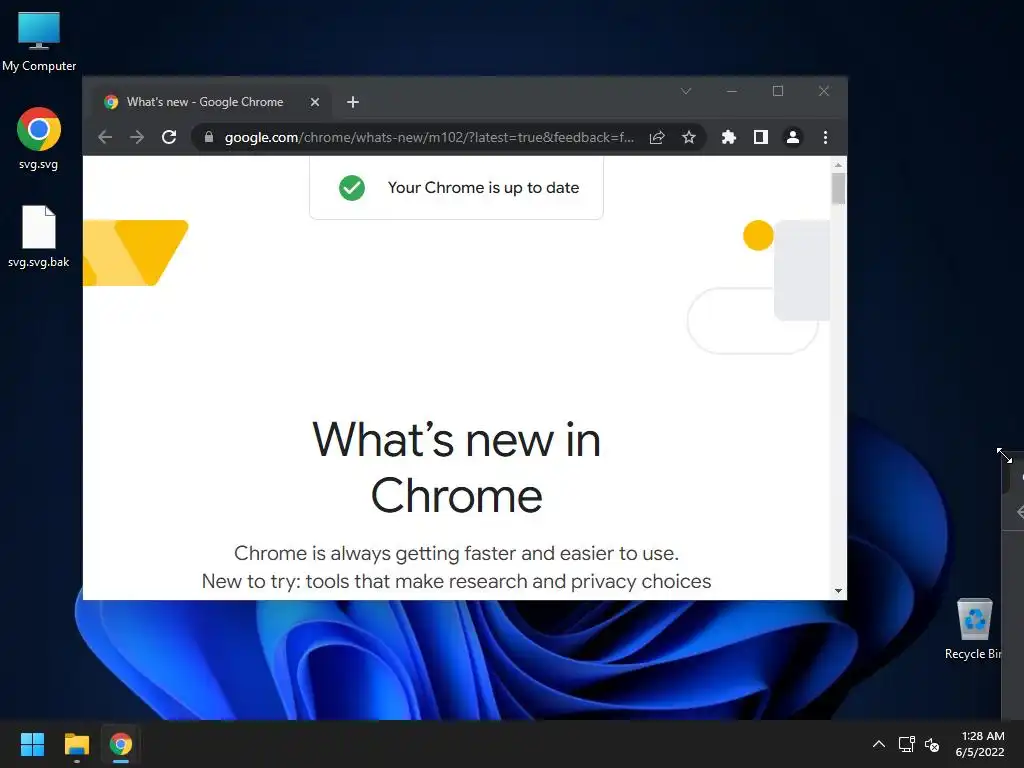Open the Windows Start menu
1024x768 pixels.
tap(32, 744)
